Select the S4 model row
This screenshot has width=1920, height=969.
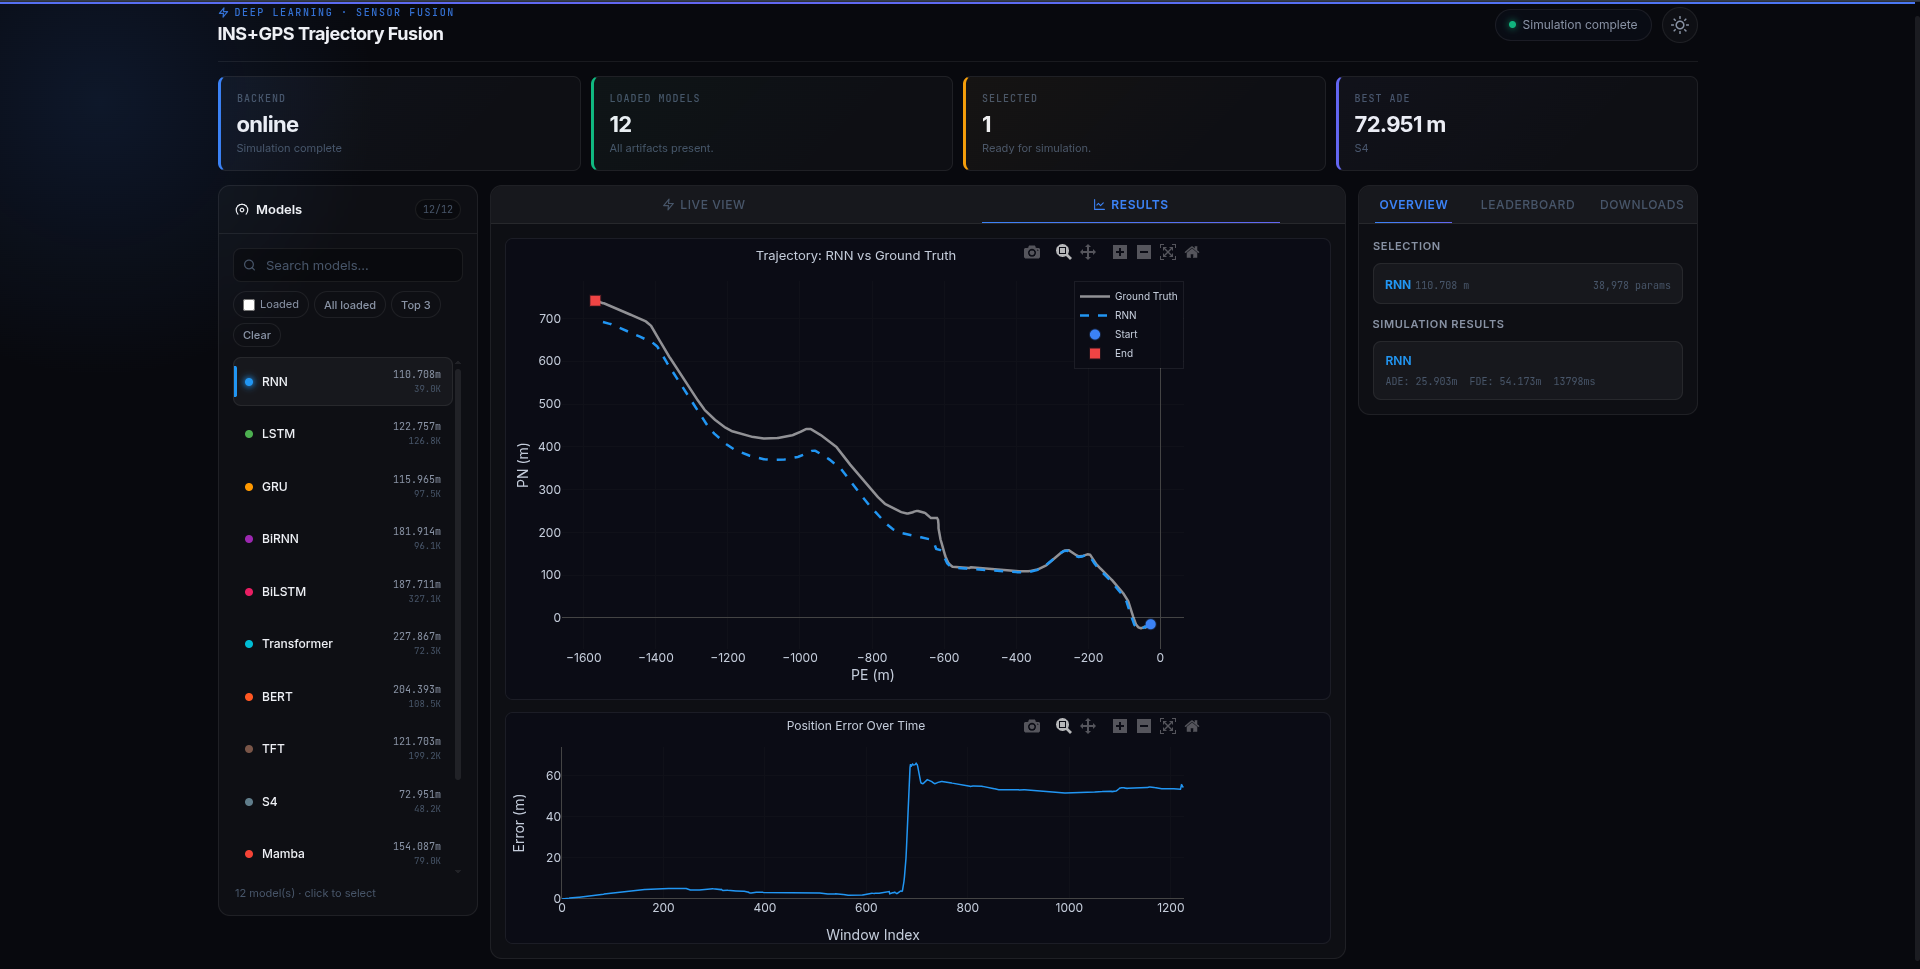pyautogui.click(x=343, y=802)
